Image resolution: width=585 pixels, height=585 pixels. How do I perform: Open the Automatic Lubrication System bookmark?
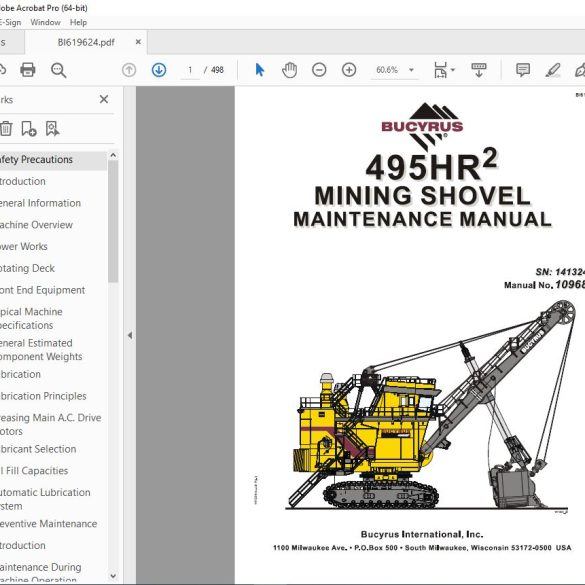[x=45, y=499]
